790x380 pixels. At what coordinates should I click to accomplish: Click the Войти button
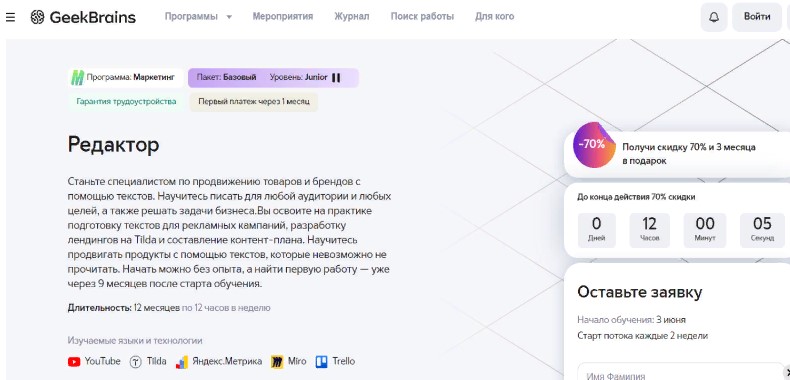(x=757, y=17)
